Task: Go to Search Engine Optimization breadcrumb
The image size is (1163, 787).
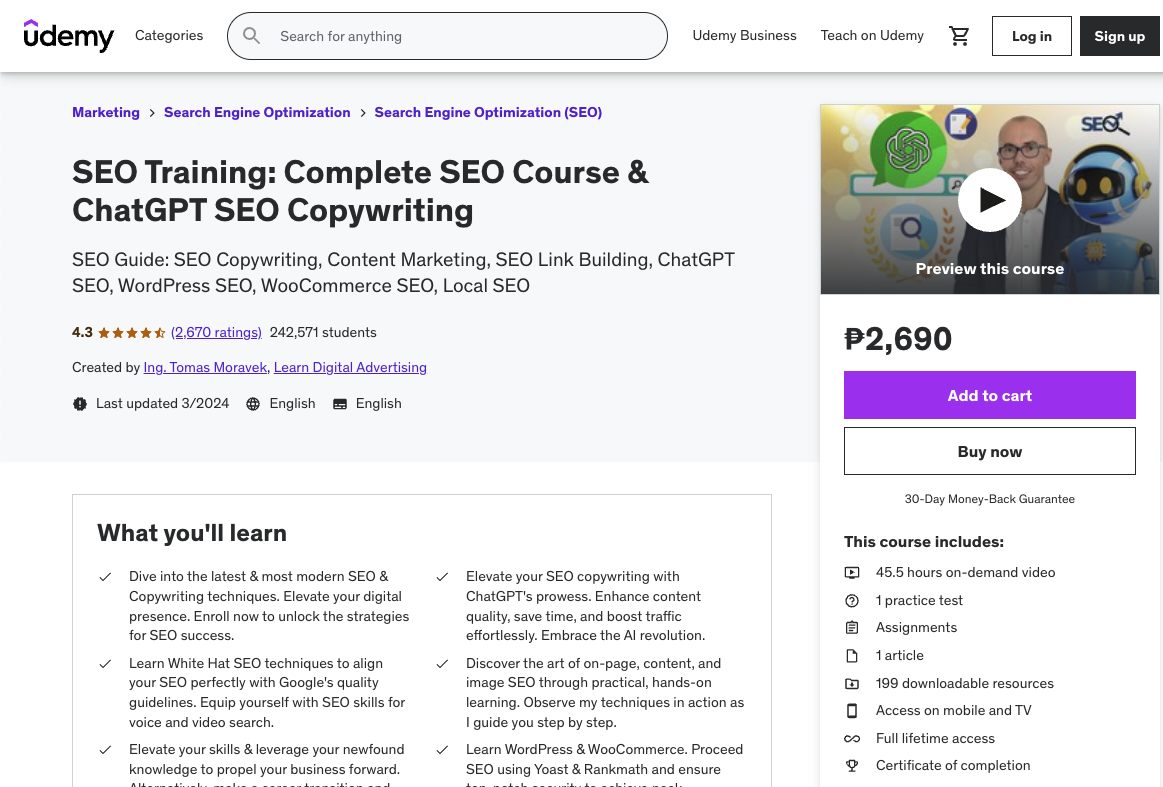Action: pyautogui.click(x=257, y=112)
